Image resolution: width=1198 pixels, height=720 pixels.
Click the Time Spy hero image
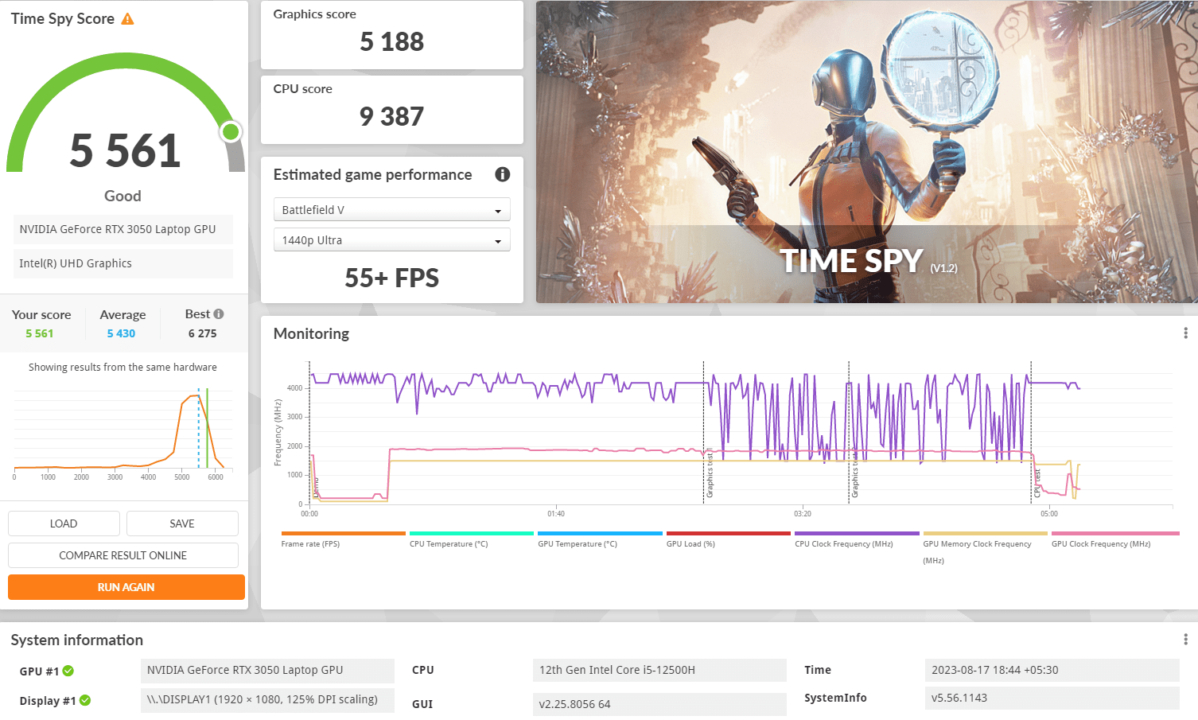tap(866, 151)
